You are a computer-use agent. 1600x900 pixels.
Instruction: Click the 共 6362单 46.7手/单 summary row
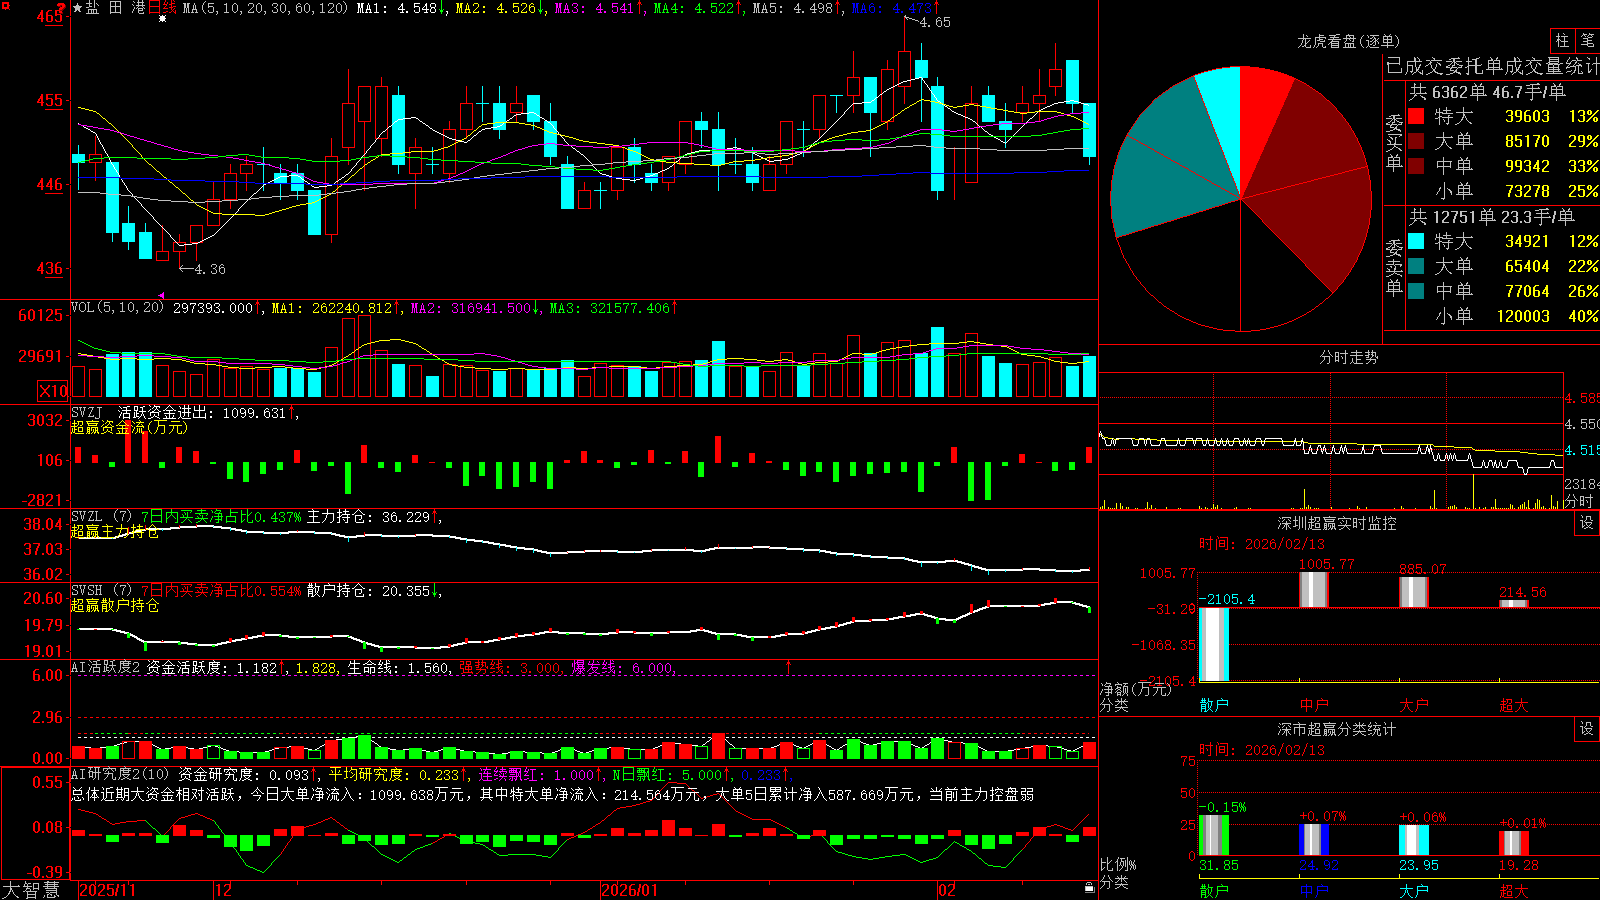(1487, 92)
